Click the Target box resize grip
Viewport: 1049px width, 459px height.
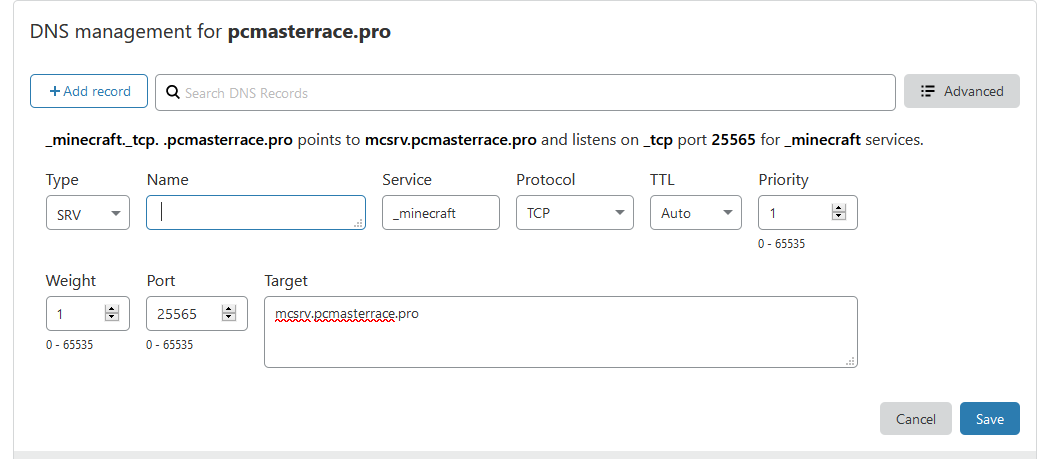pos(851,362)
